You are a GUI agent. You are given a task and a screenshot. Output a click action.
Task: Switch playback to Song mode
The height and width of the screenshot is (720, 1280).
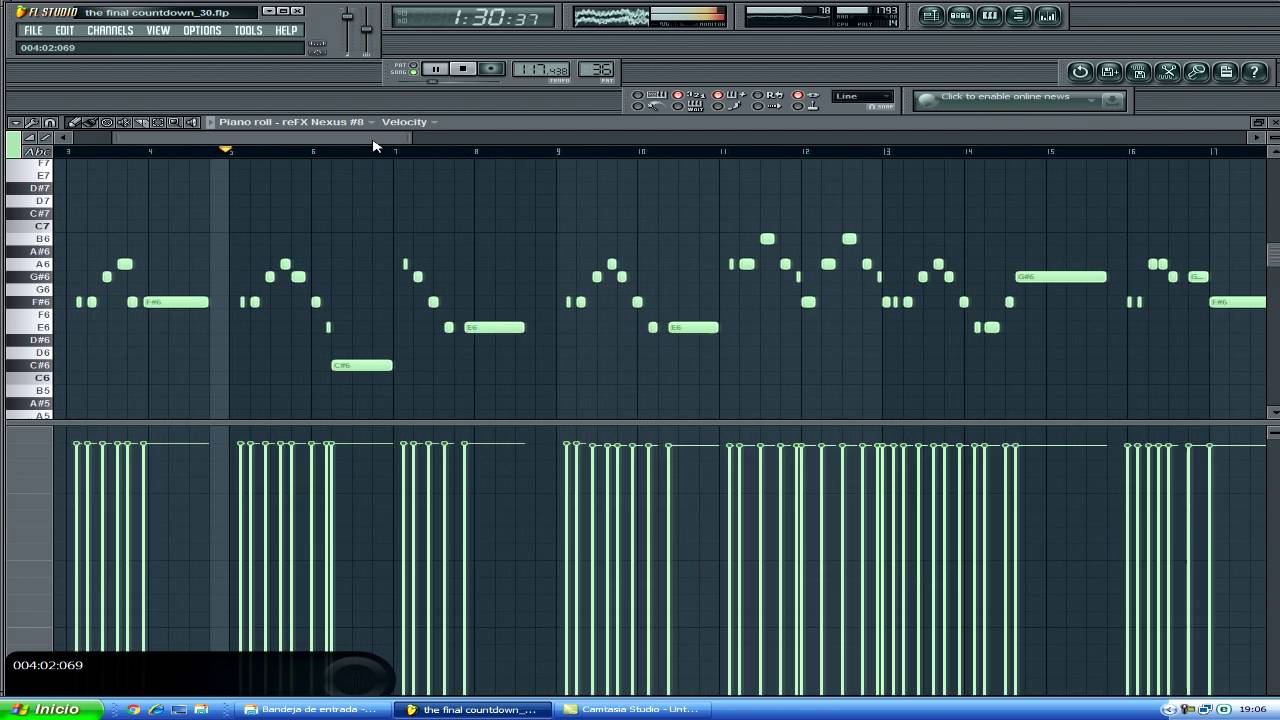point(413,73)
